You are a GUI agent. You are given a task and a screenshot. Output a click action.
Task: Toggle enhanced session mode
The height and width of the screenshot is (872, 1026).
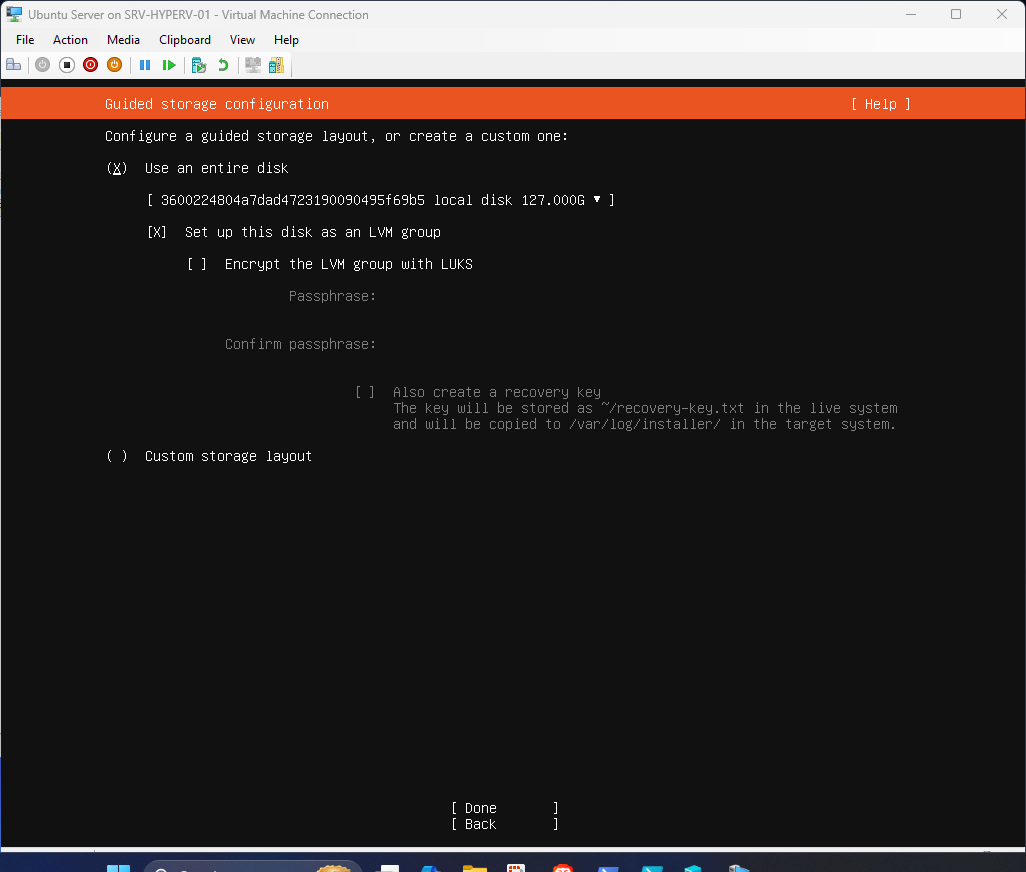[x=252, y=64]
